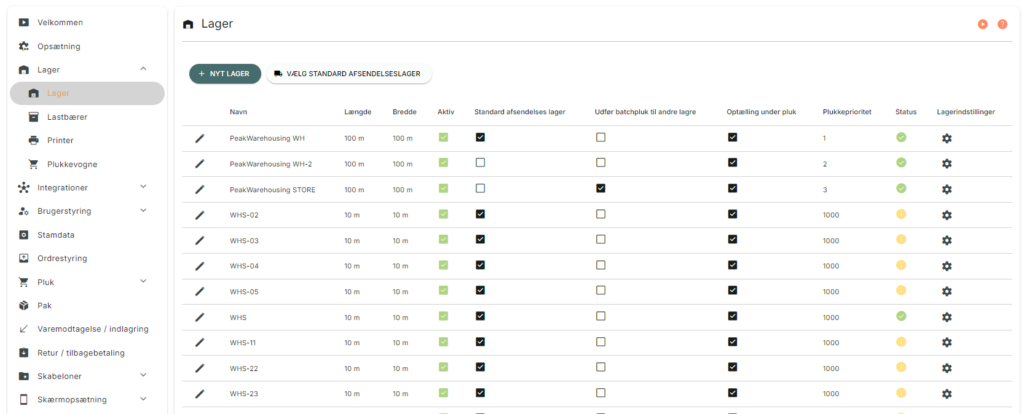Image resolution: width=1024 pixels, height=414 pixels.
Task: Open gear settings for WHS-23
Action: (946, 394)
